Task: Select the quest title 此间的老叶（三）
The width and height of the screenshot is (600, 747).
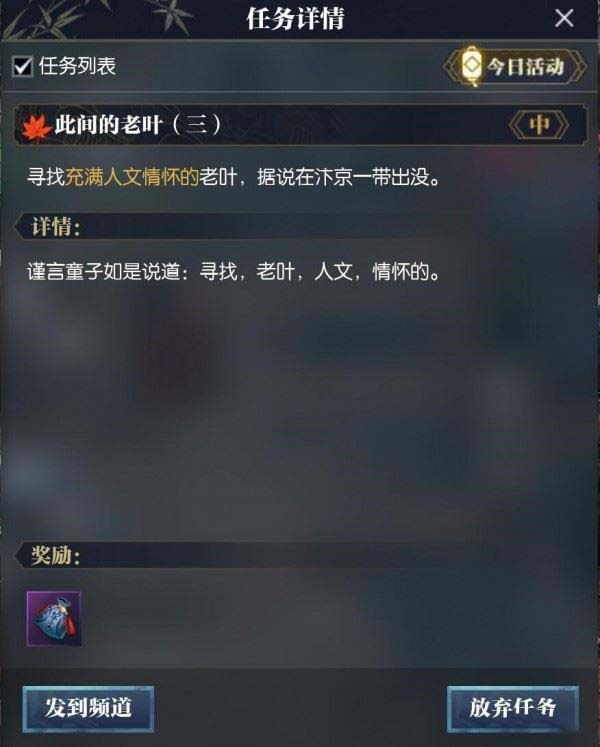Action: pos(138,125)
